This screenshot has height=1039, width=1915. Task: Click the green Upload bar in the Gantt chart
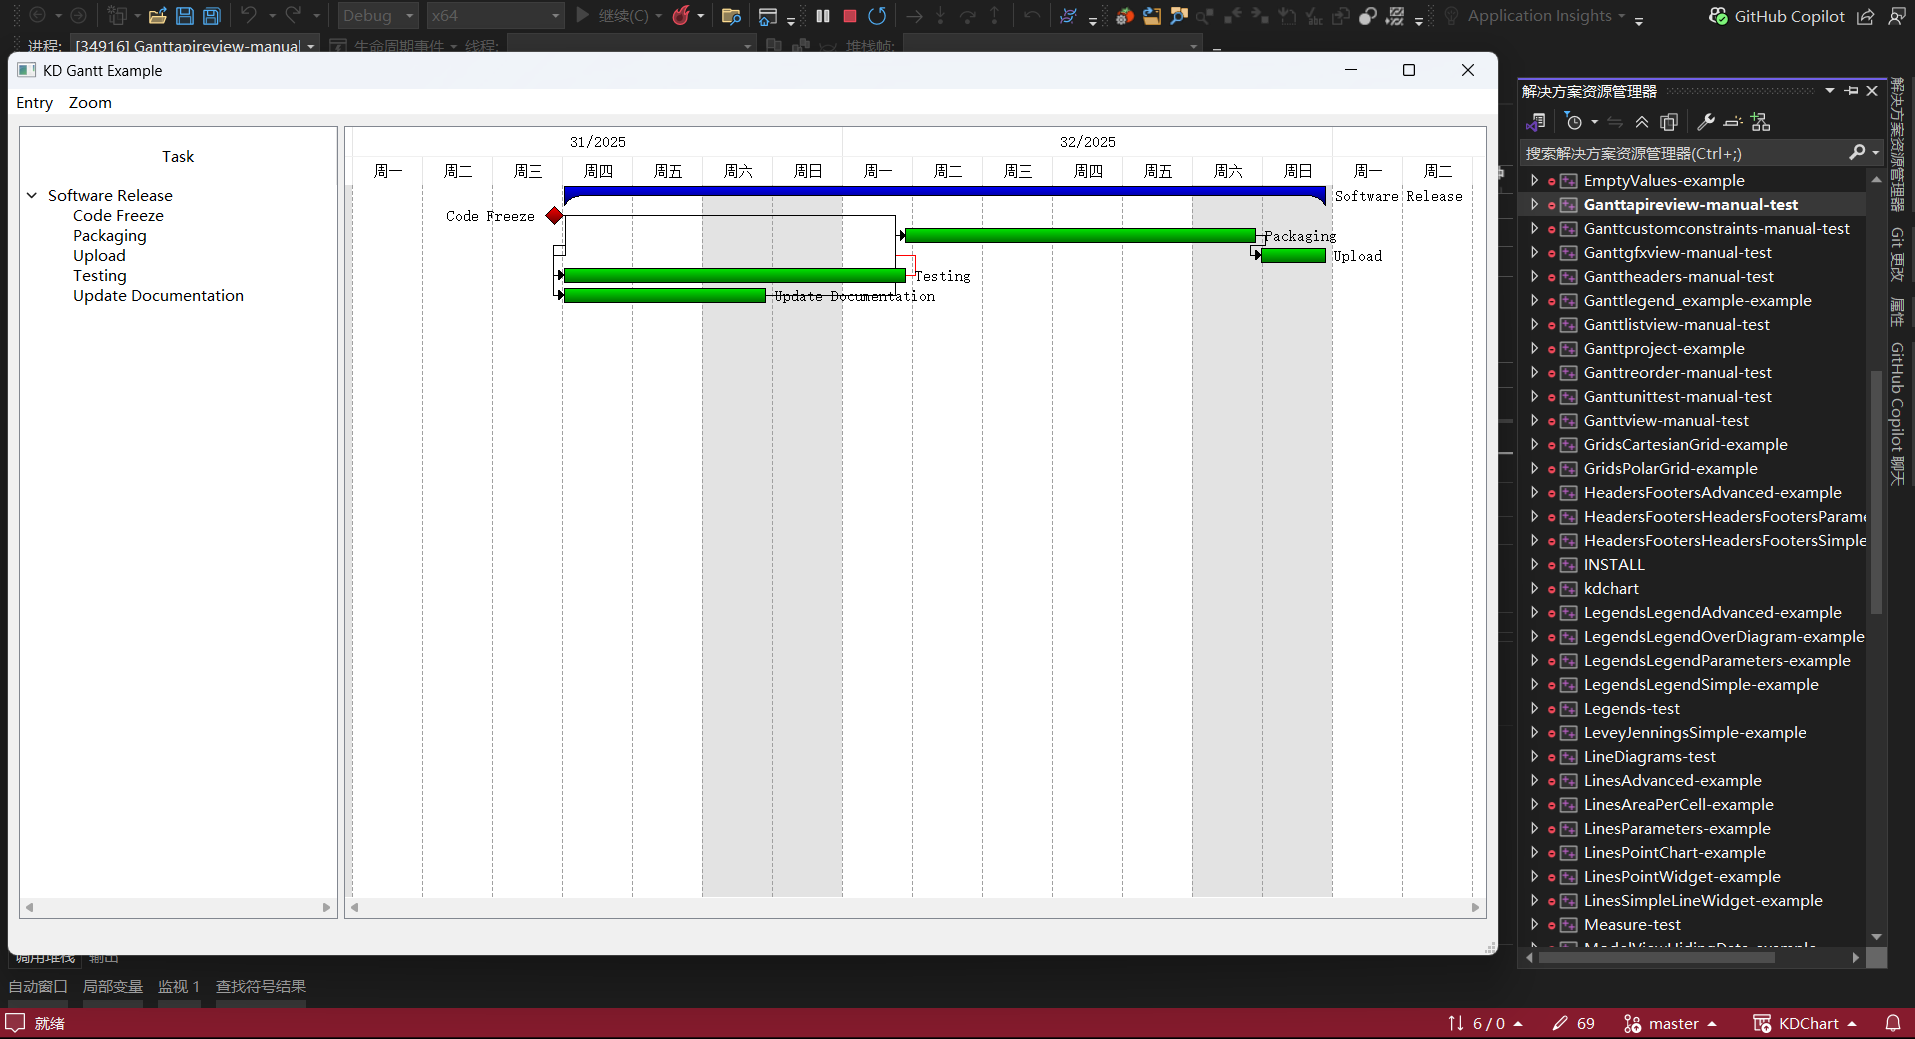pyautogui.click(x=1293, y=256)
